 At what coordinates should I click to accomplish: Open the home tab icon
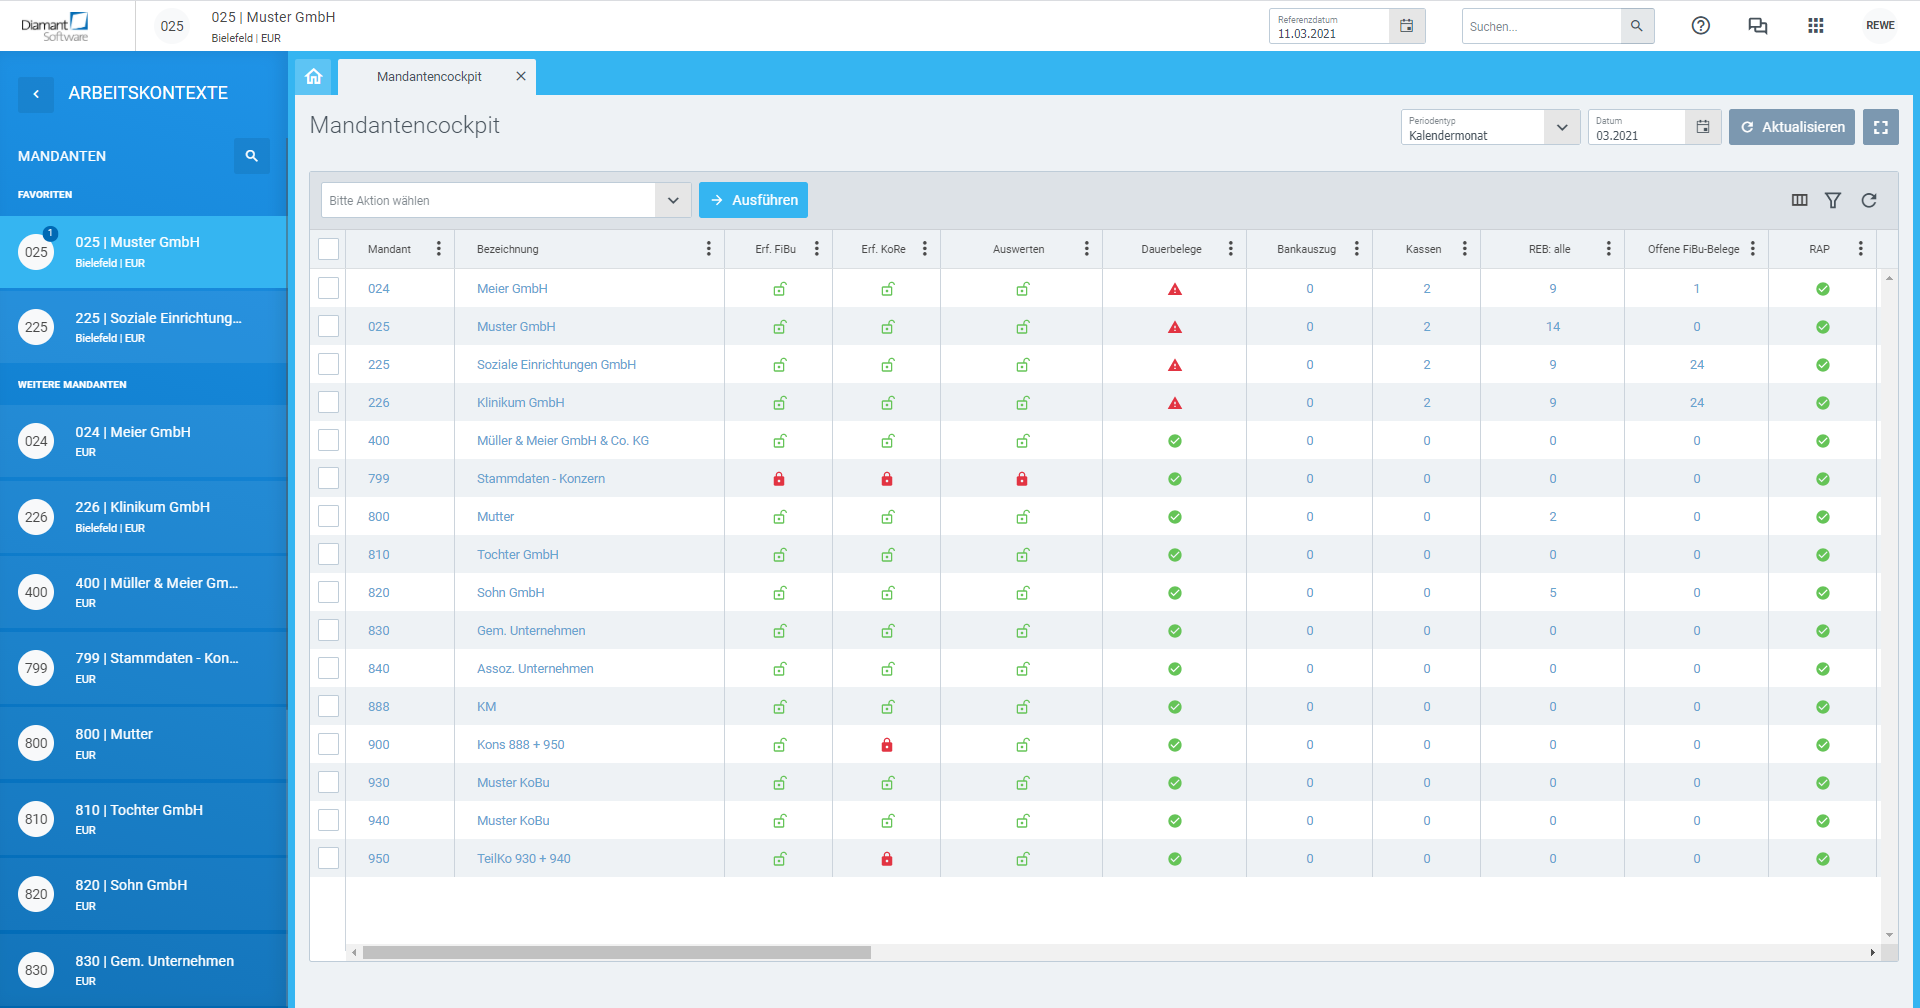(314, 77)
